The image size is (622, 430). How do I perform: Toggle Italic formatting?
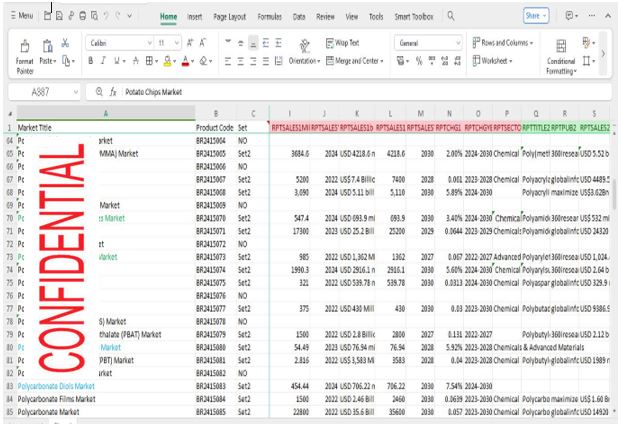pyautogui.click(x=103, y=61)
